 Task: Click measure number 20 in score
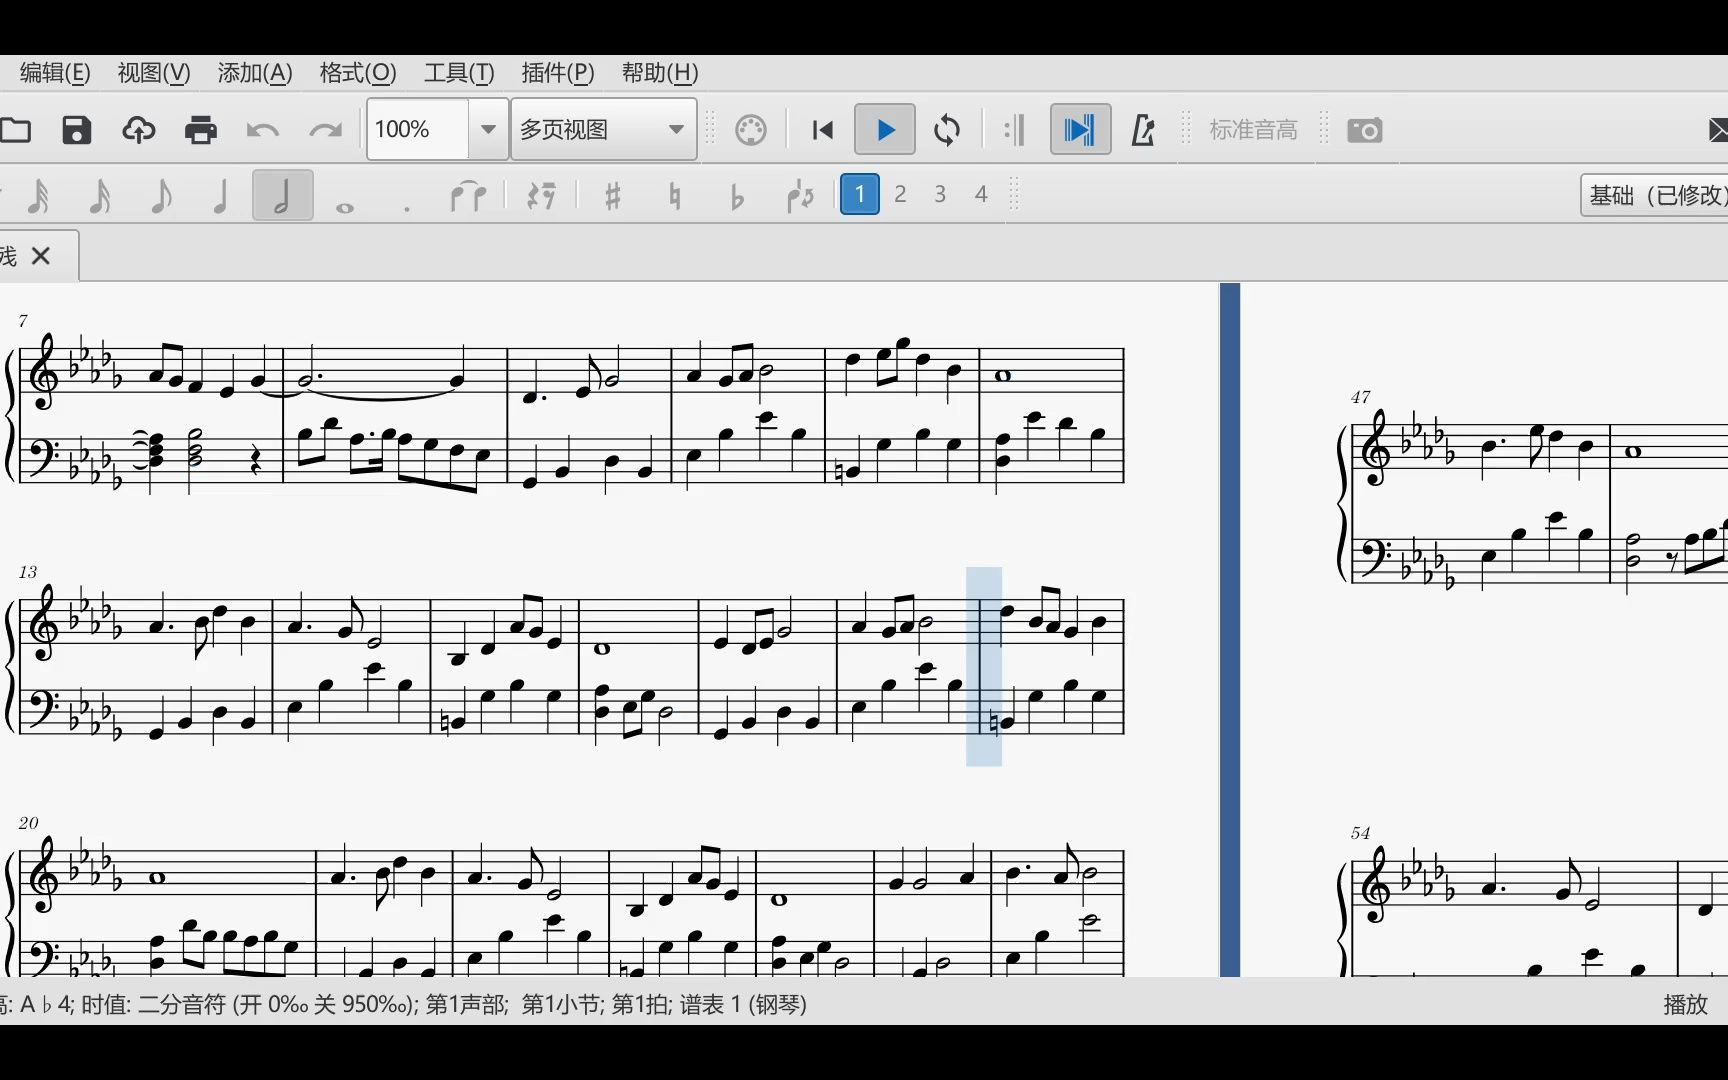tap(28, 823)
